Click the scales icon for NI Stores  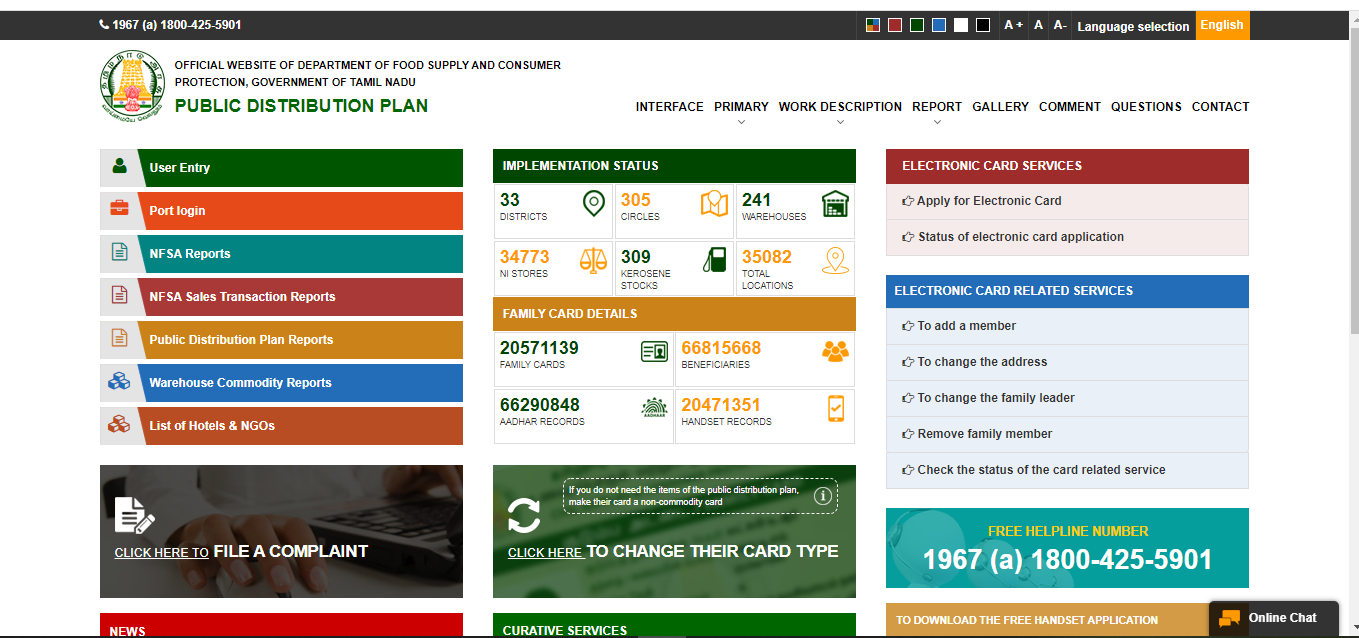(x=593, y=261)
